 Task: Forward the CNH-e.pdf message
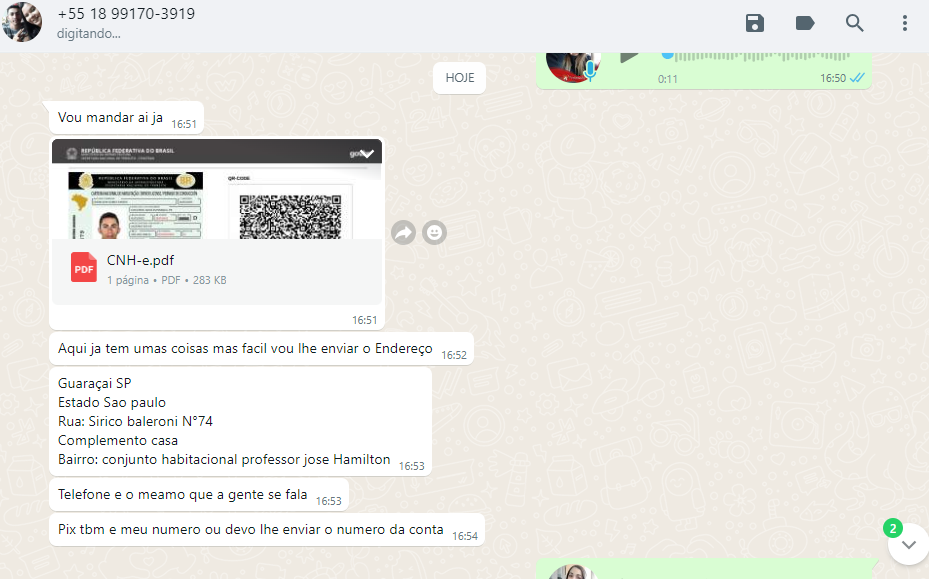tap(403, 233)
